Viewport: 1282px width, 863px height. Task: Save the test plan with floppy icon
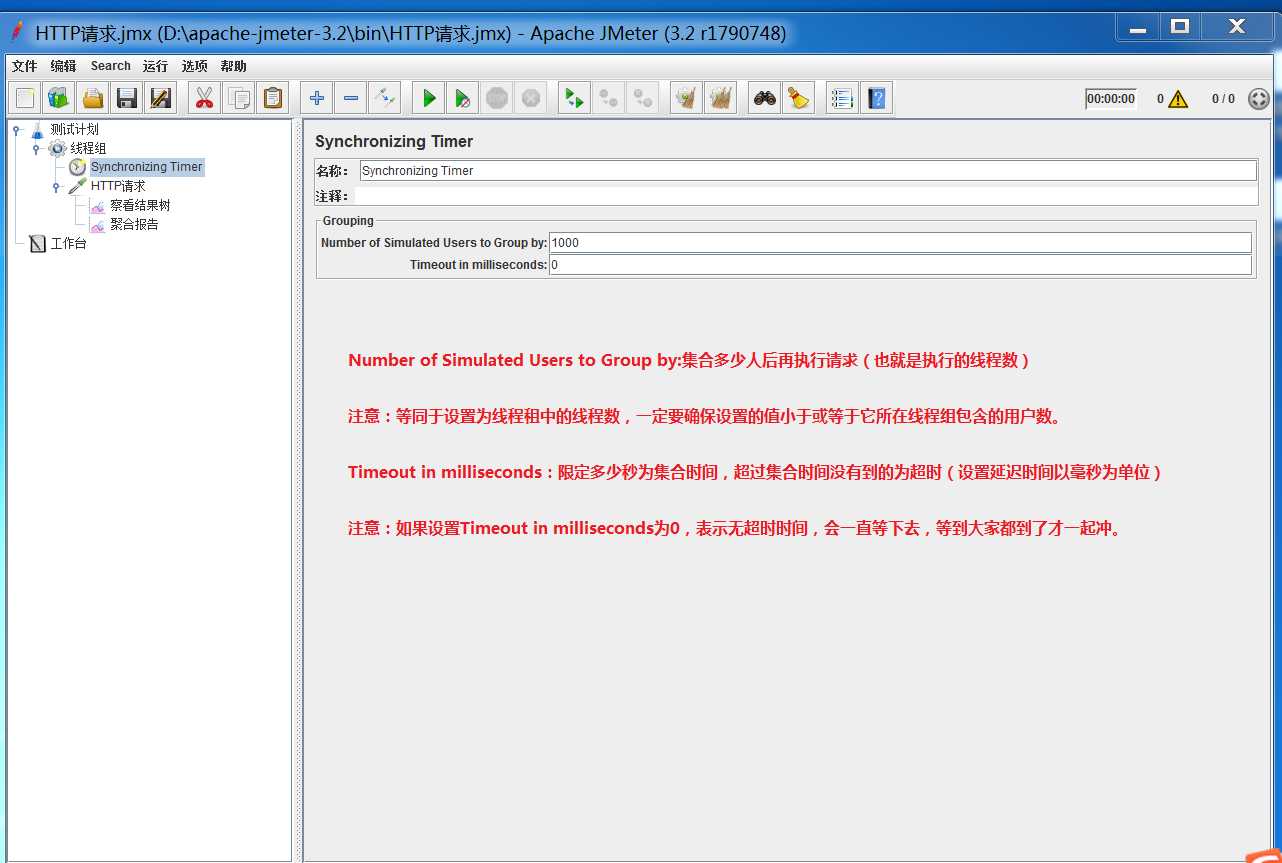[126, 98]
